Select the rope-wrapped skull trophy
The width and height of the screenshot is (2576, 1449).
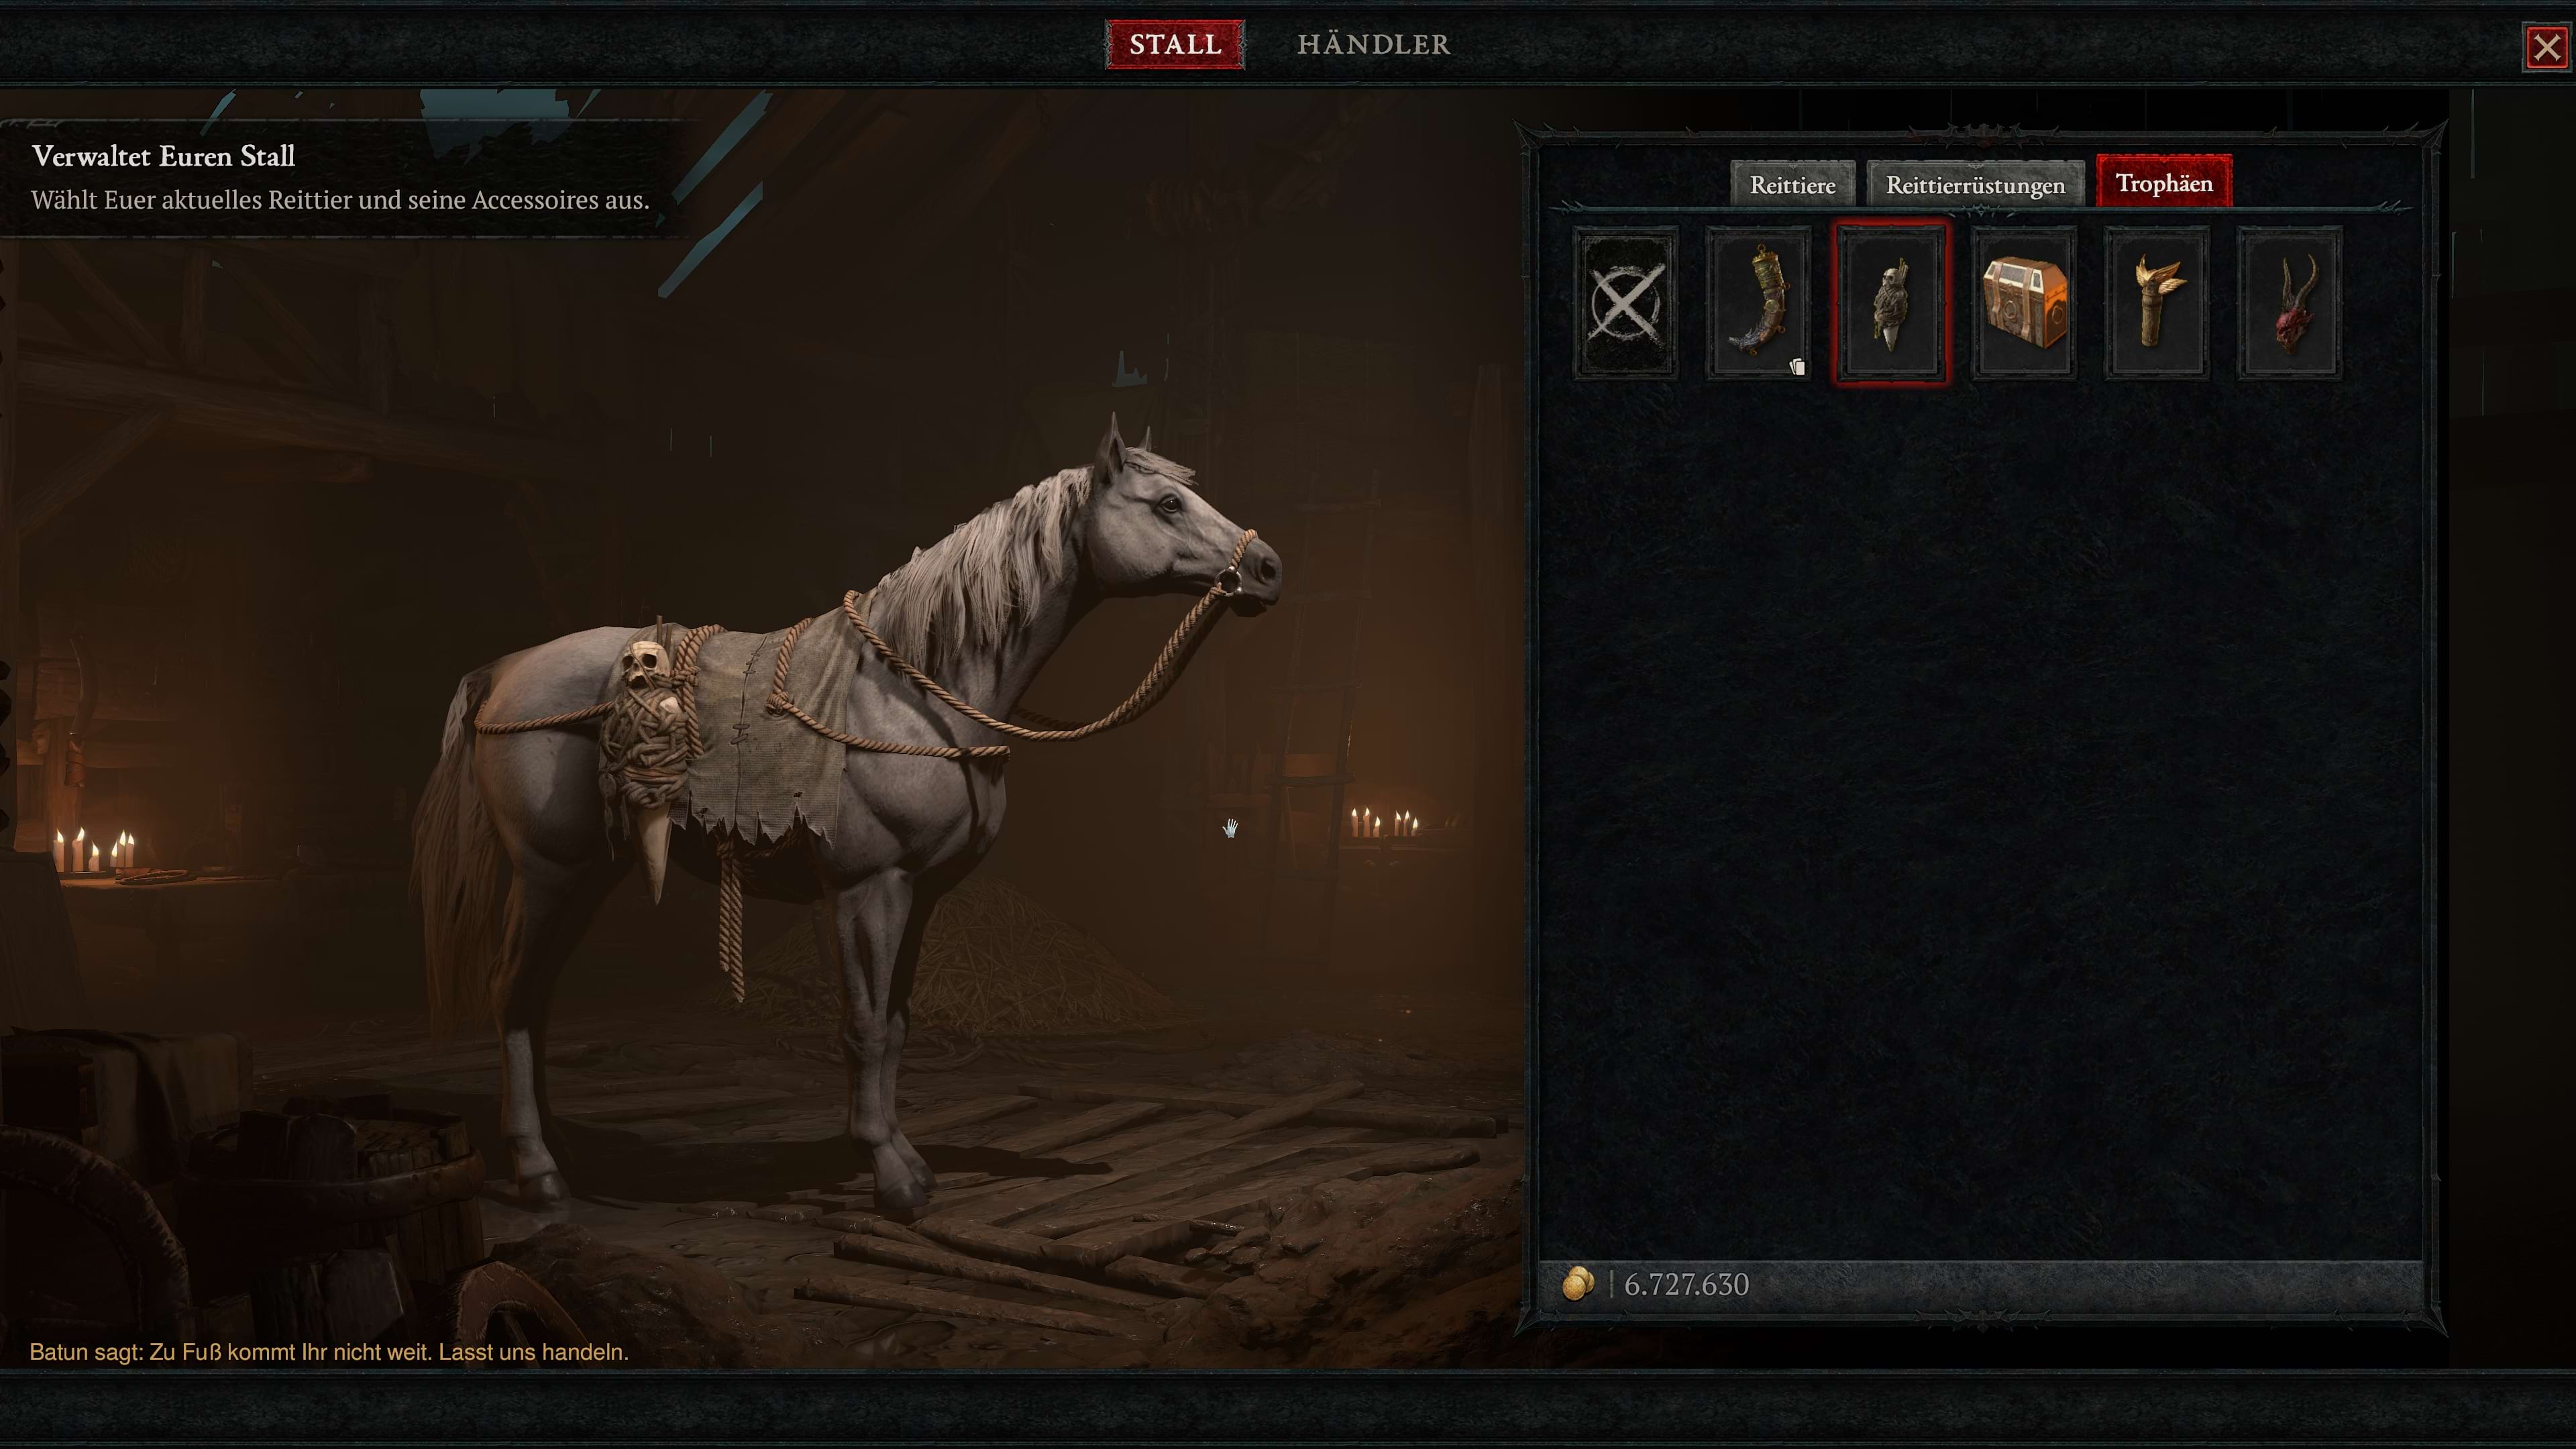click(1890, 302)
